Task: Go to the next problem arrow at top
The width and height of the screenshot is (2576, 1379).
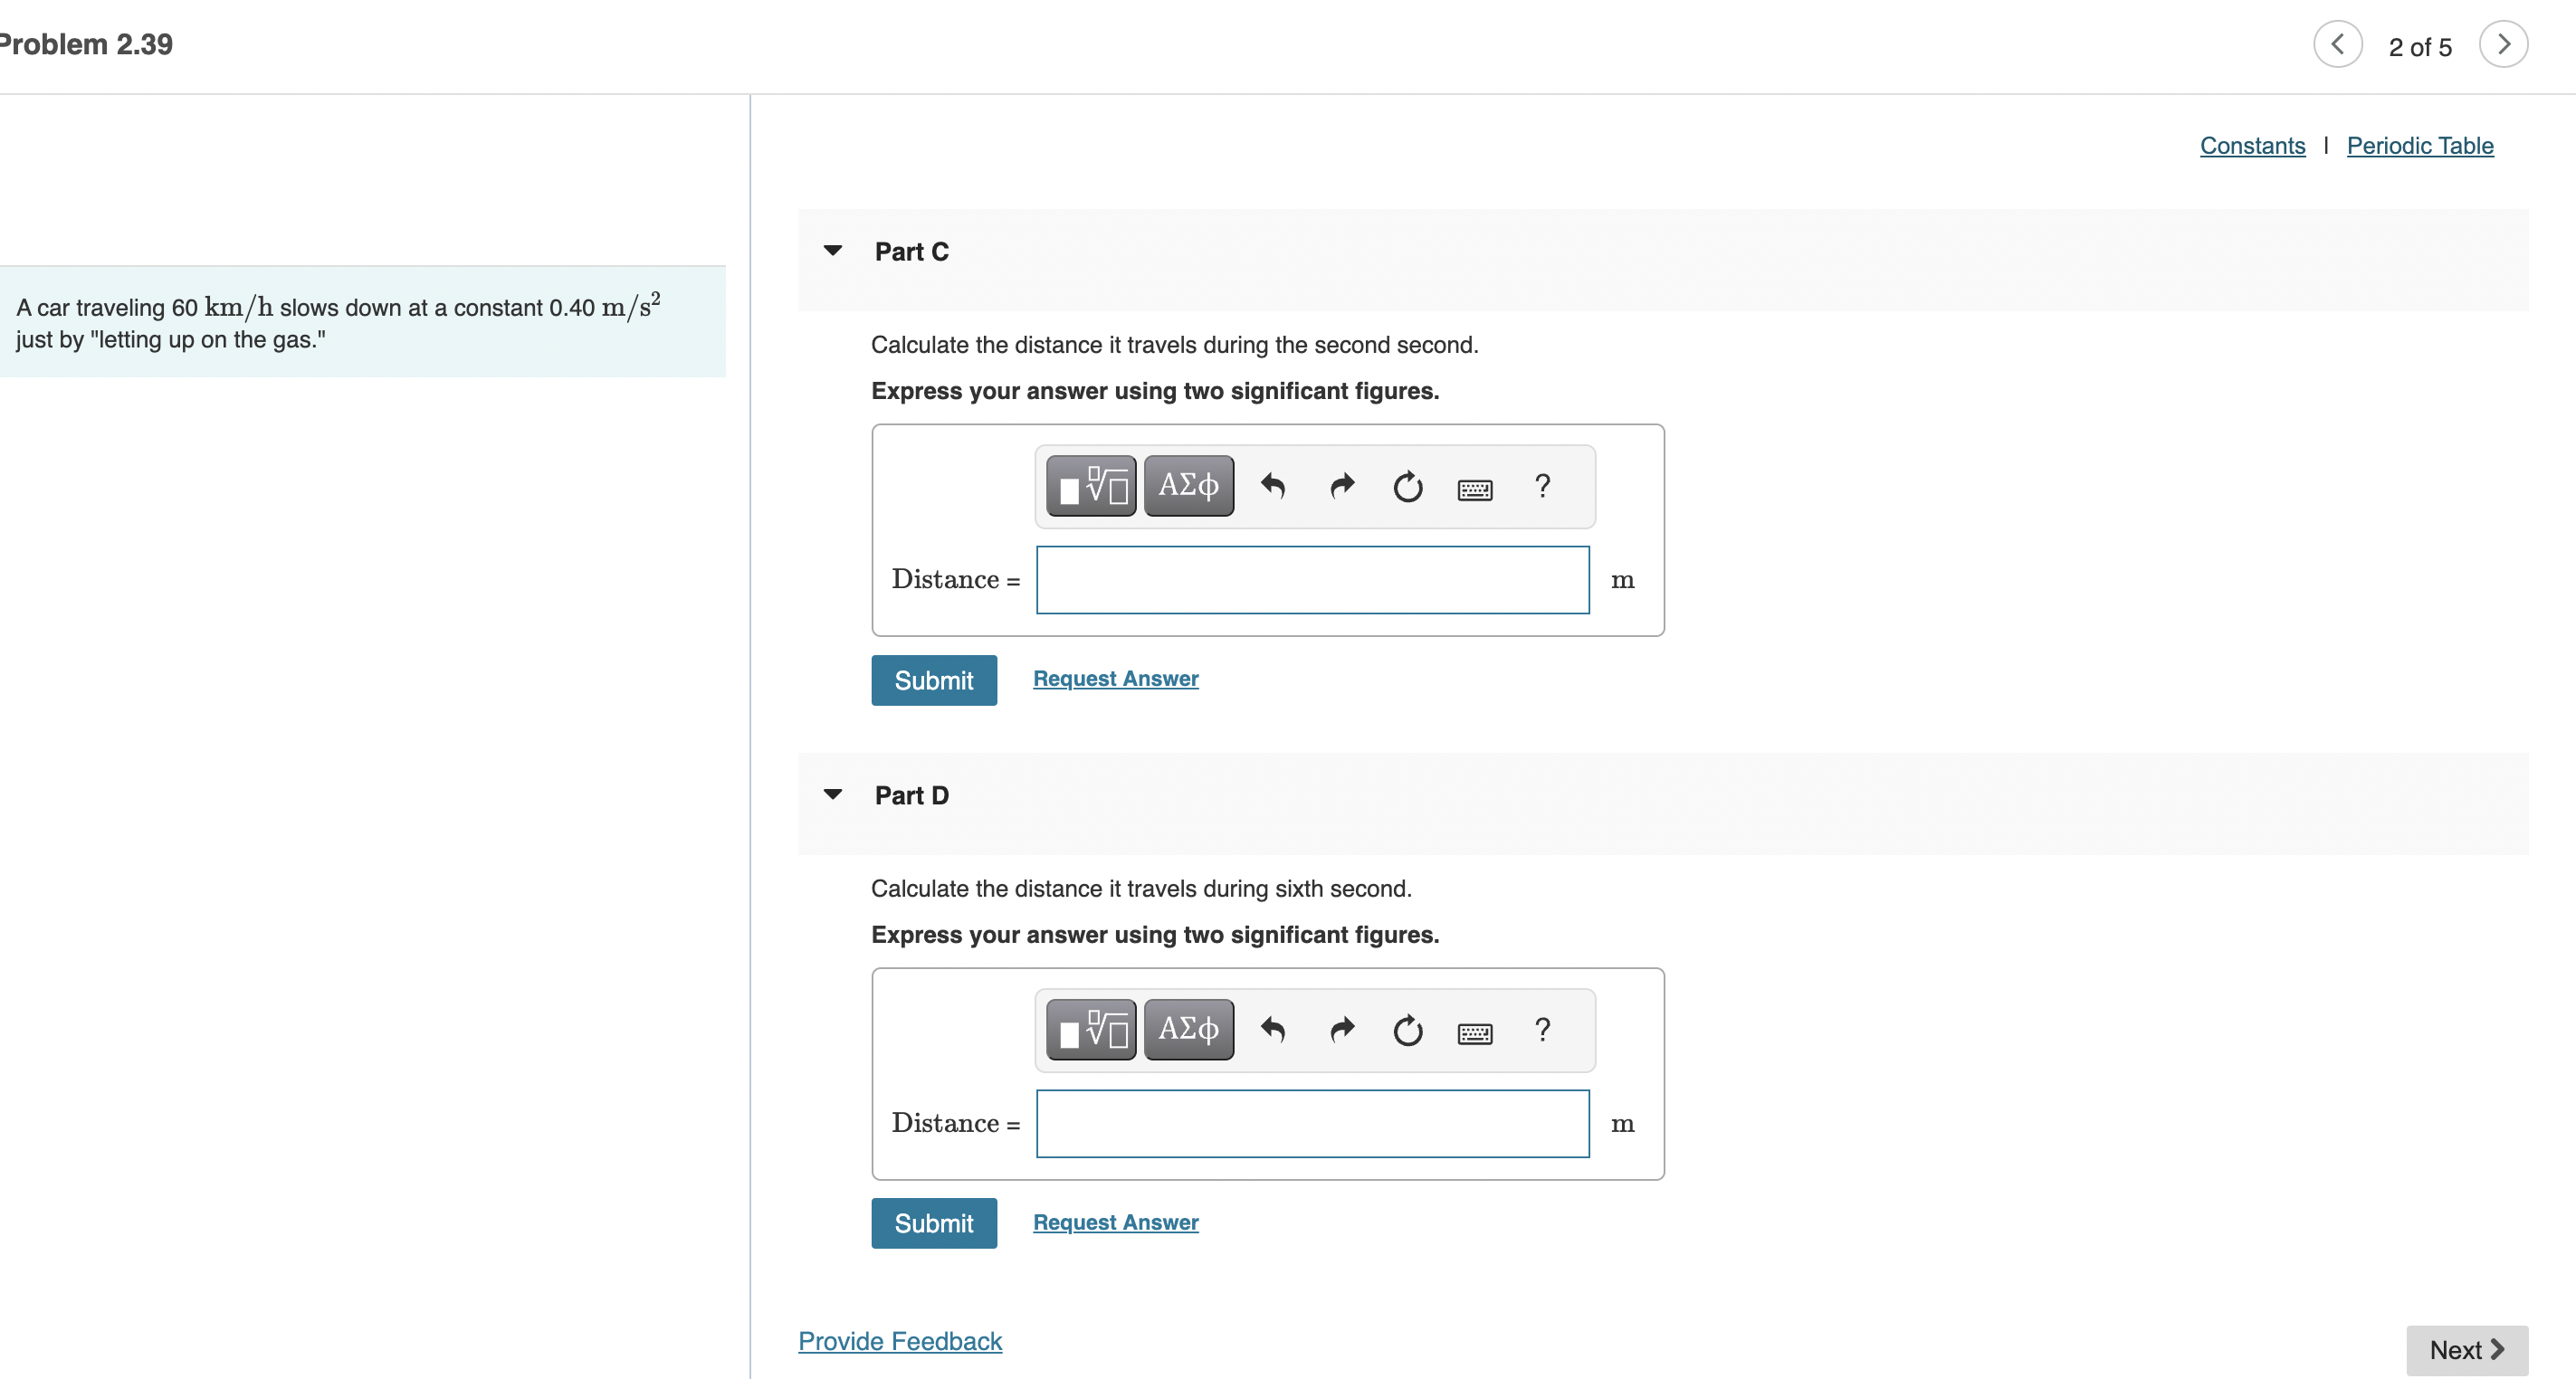Action: [2503, 45]
